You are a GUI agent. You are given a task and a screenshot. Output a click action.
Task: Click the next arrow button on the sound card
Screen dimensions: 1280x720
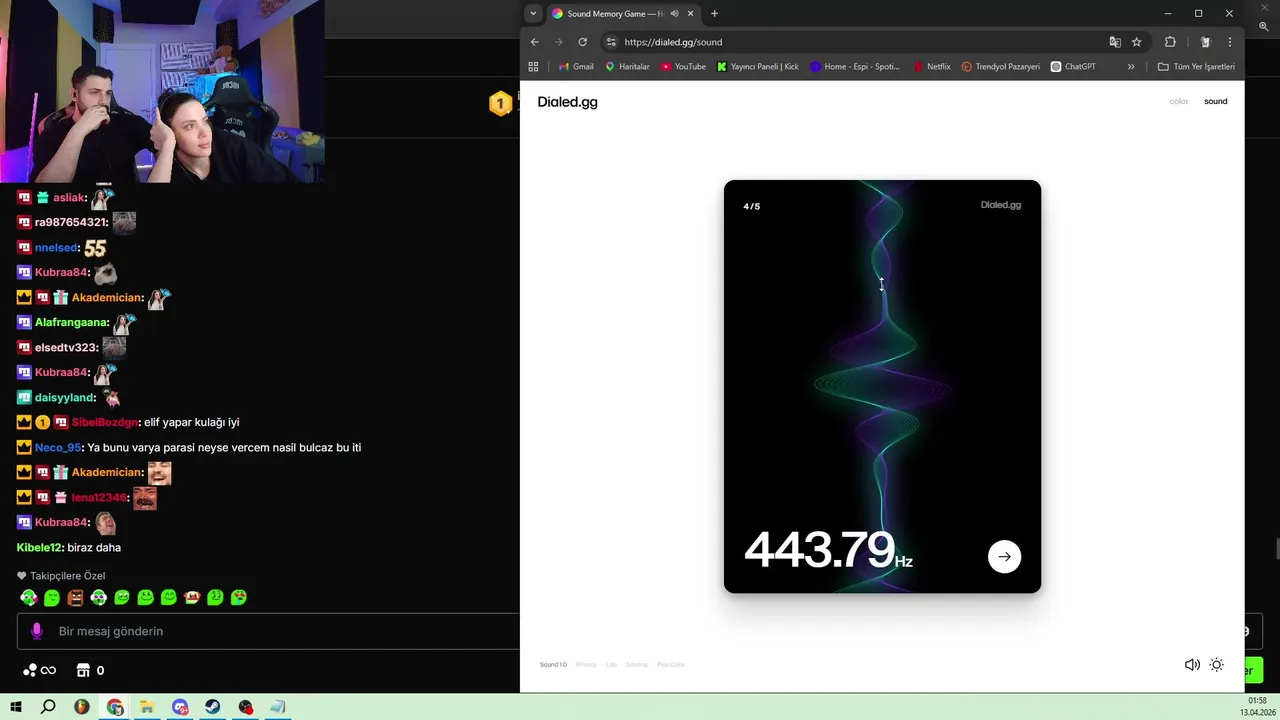[x=1004, y=557]
